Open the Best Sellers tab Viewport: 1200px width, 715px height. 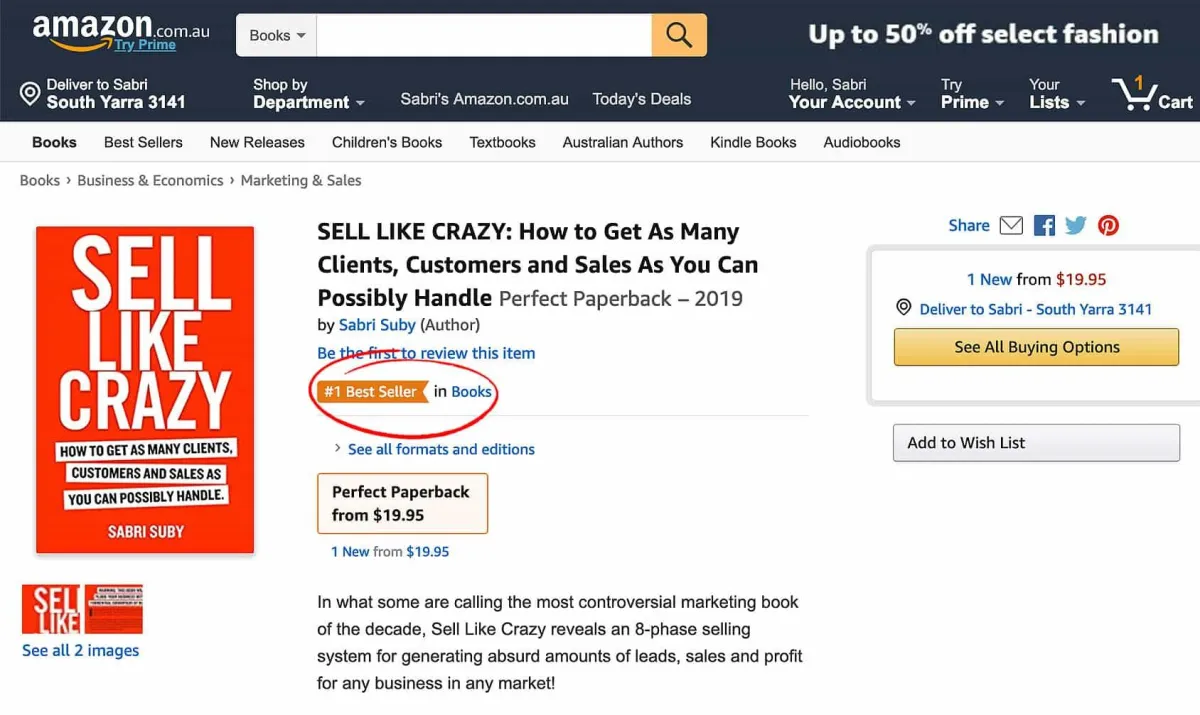tap(143, 142)
